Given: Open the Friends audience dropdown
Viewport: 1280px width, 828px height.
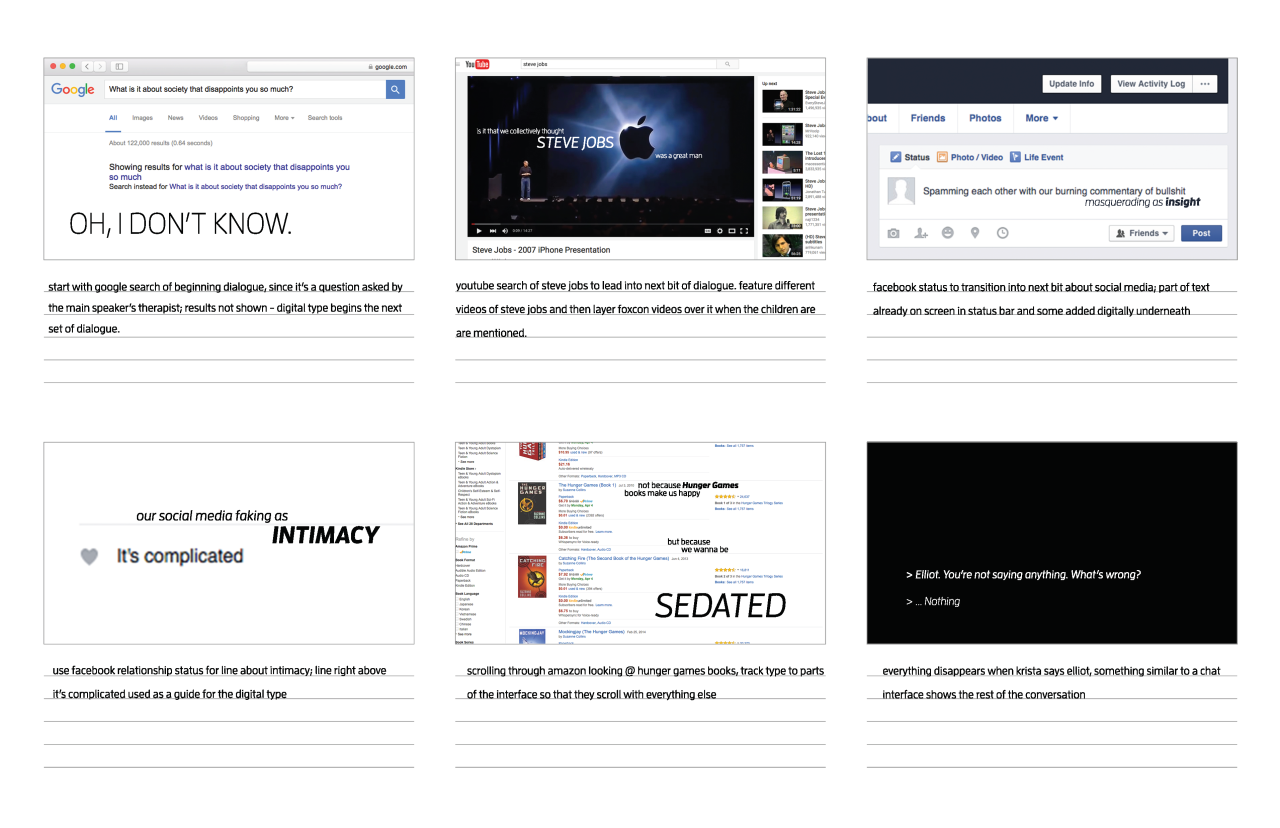Looking at the screenshot, I should (x=1142, y=233).
